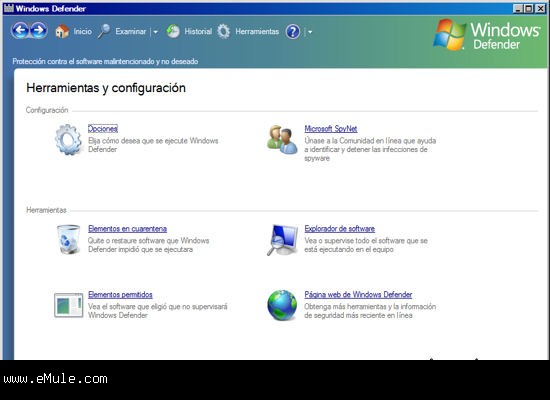Select text 'Vea o supervise todo el software'
The width and height of the screenshot is (550, 400).
click(355, 241)
